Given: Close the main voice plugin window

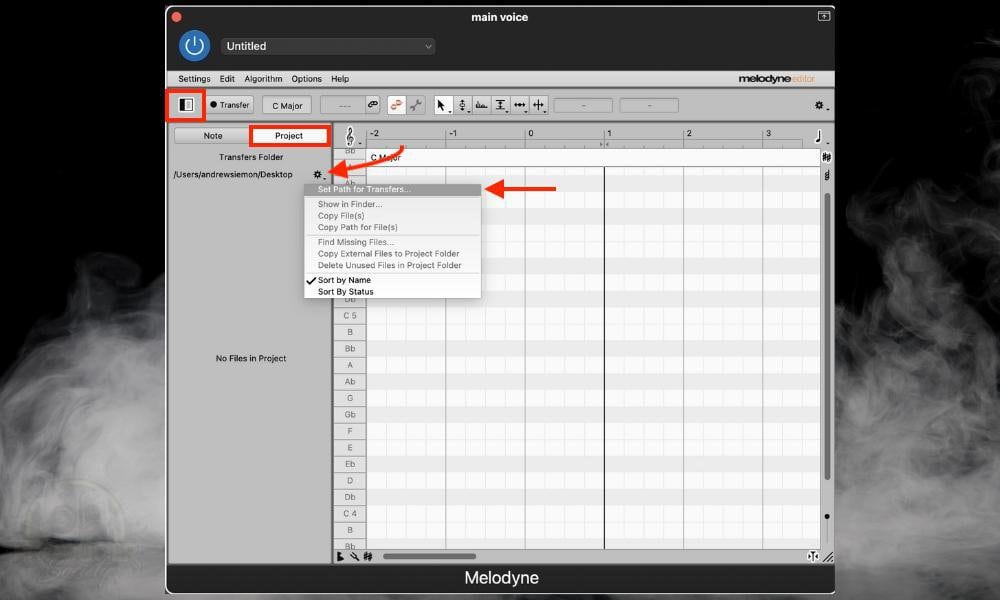Looking at the screenshot, I should click(x=177, y=17).
